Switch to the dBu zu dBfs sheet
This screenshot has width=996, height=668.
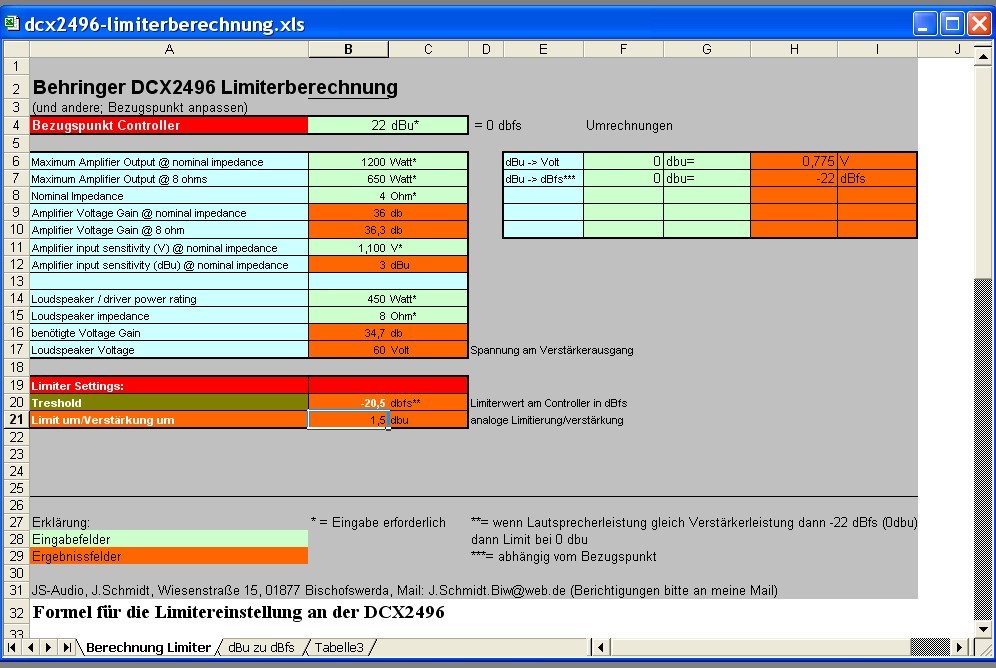click(x=261, y=648)
